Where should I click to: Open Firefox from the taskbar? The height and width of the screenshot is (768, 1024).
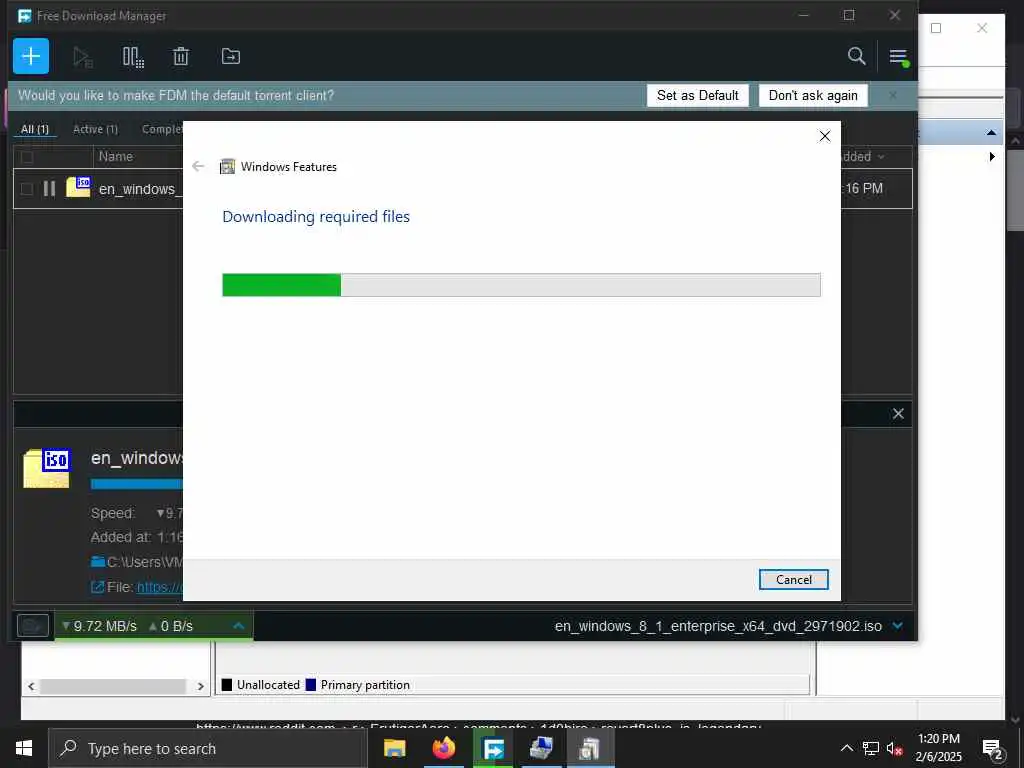pyautogui.click(x=443, y=748)
